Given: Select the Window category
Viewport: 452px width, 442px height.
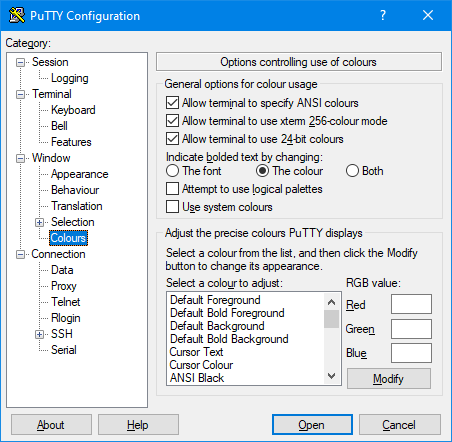Looking at the screenshot, I should (x=51, y=158).
